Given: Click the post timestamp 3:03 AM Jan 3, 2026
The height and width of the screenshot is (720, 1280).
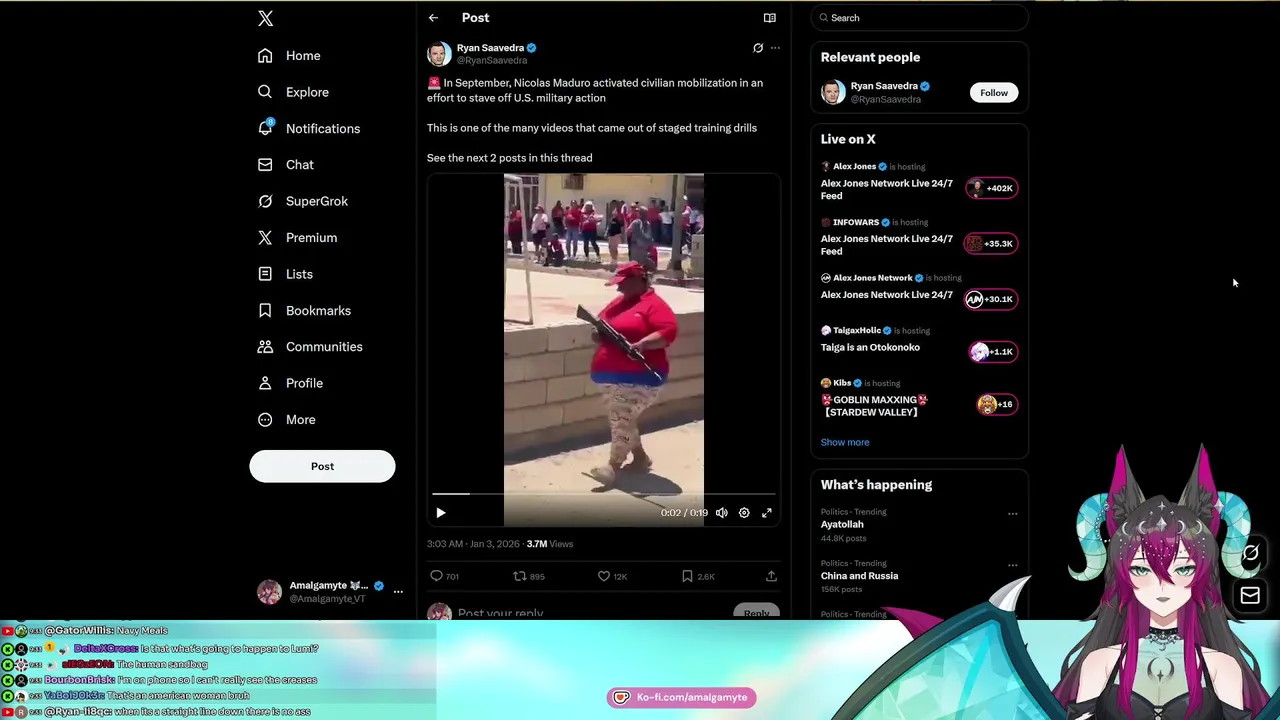Looking at the screenshot, I should point(473,544).
